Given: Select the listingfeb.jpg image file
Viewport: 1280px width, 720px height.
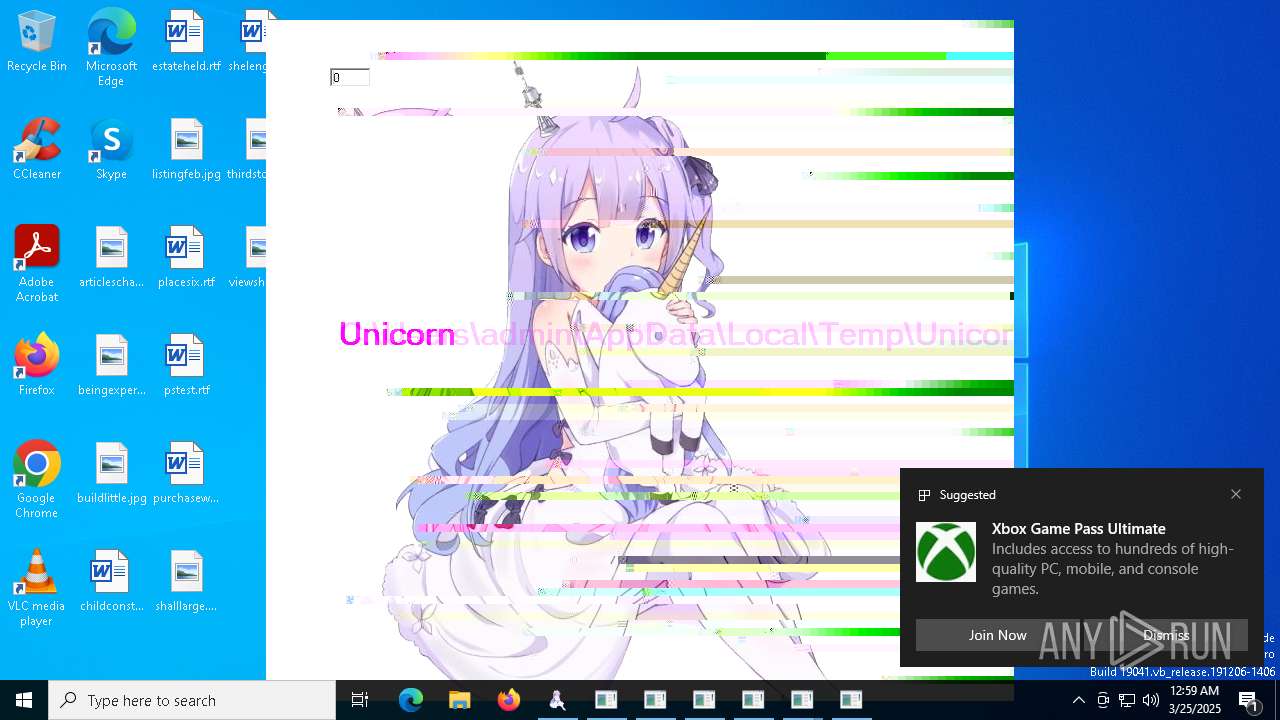Looking at the screenshot, I should pyautogui.click(x=186, y=150).
